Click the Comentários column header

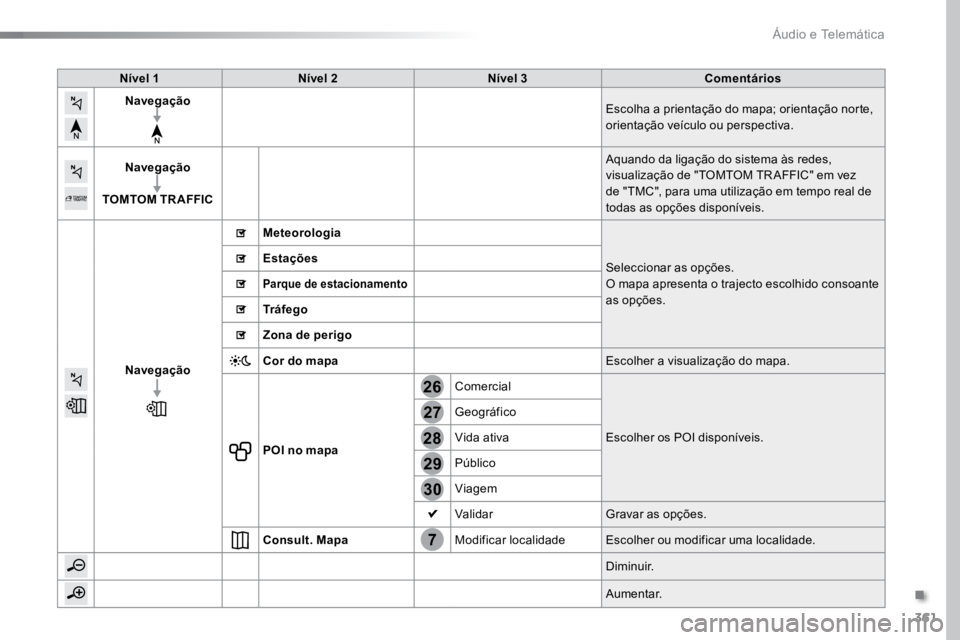click(x=743, y=78)
